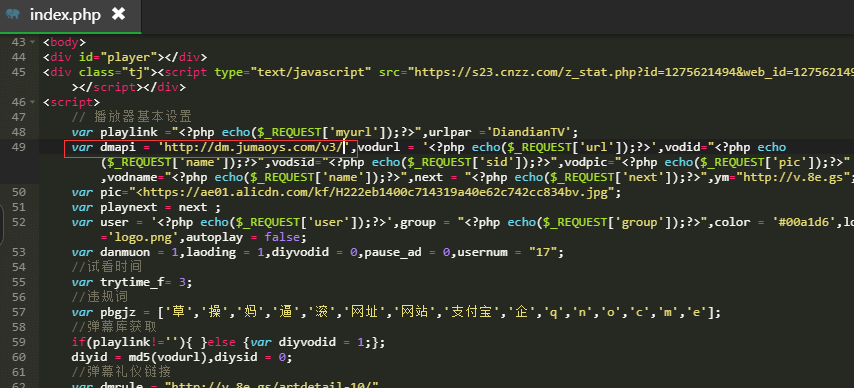
Task: Collapse the body block fold arrow at line 43
Action: pyautogui.click(x=33, y=43)
